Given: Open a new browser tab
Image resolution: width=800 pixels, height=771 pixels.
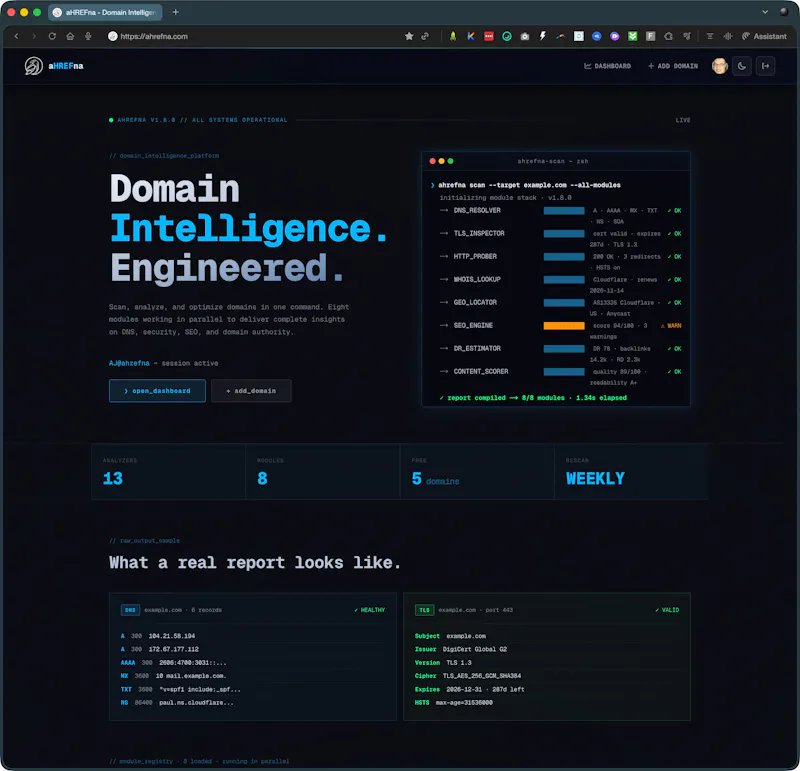Looking at the screenshot, I should point(176,12).
